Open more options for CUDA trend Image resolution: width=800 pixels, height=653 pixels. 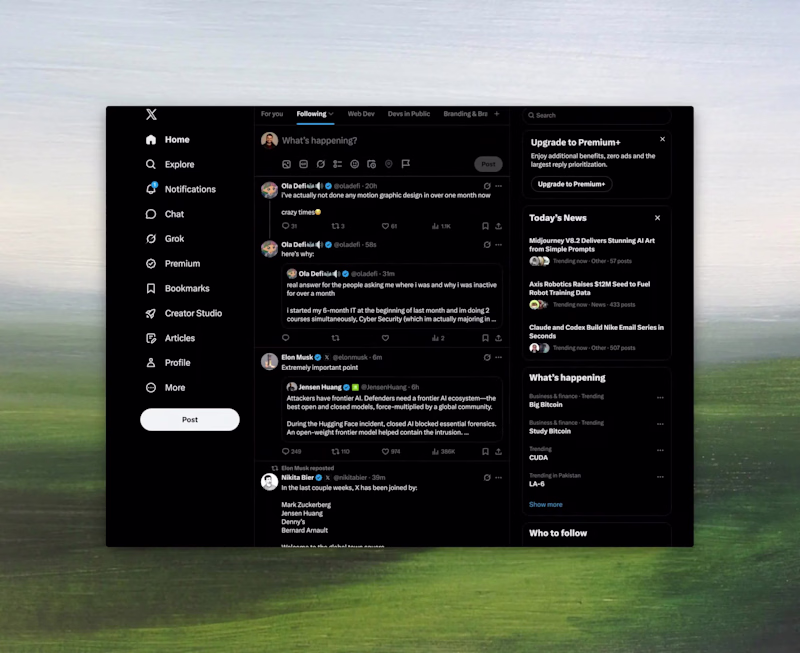pos(660,450)
